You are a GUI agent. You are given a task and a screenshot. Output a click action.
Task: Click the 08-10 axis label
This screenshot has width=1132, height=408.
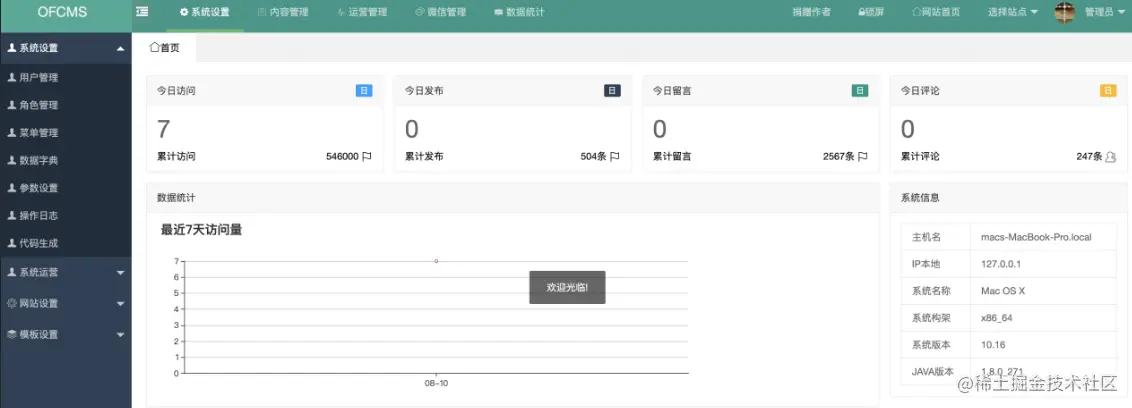click(x=436, y=383)
